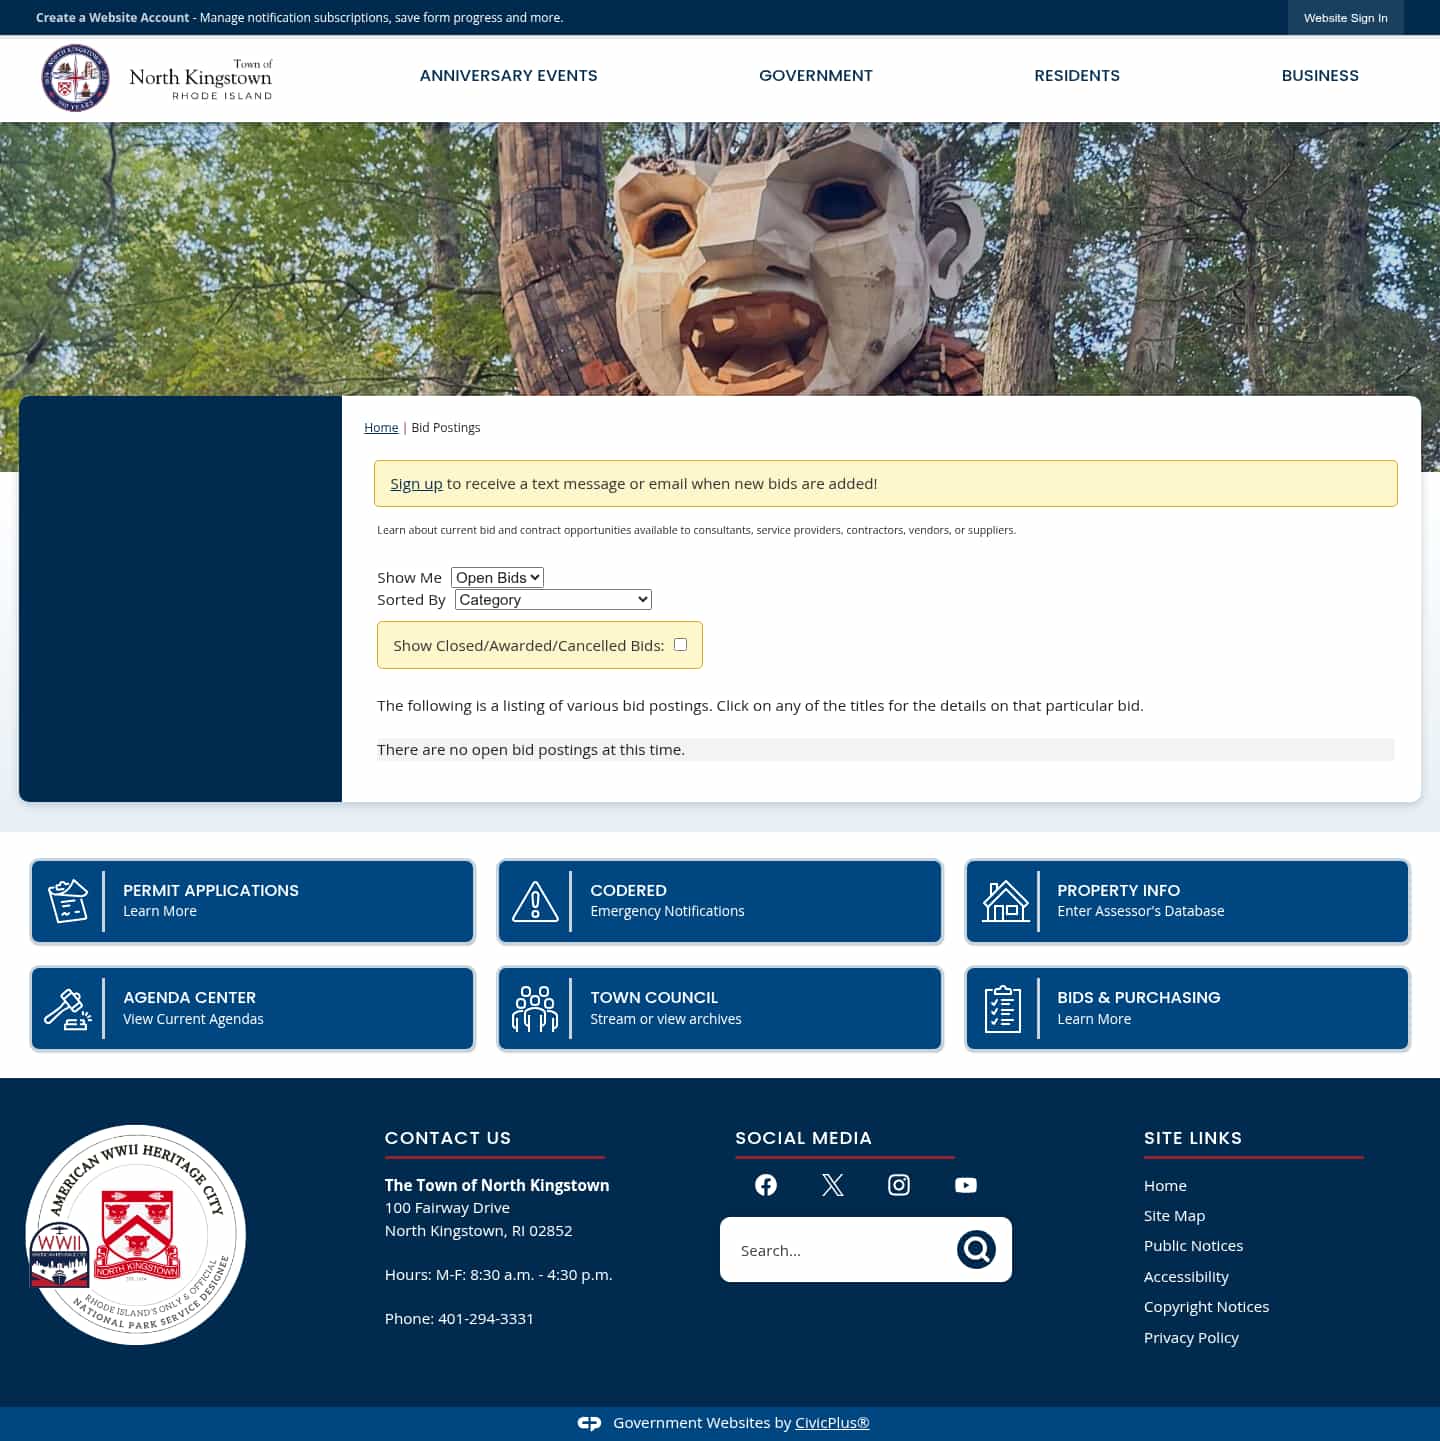Click inside the Search input field
This screenshot has width=1440, height=1441.
850,1249
